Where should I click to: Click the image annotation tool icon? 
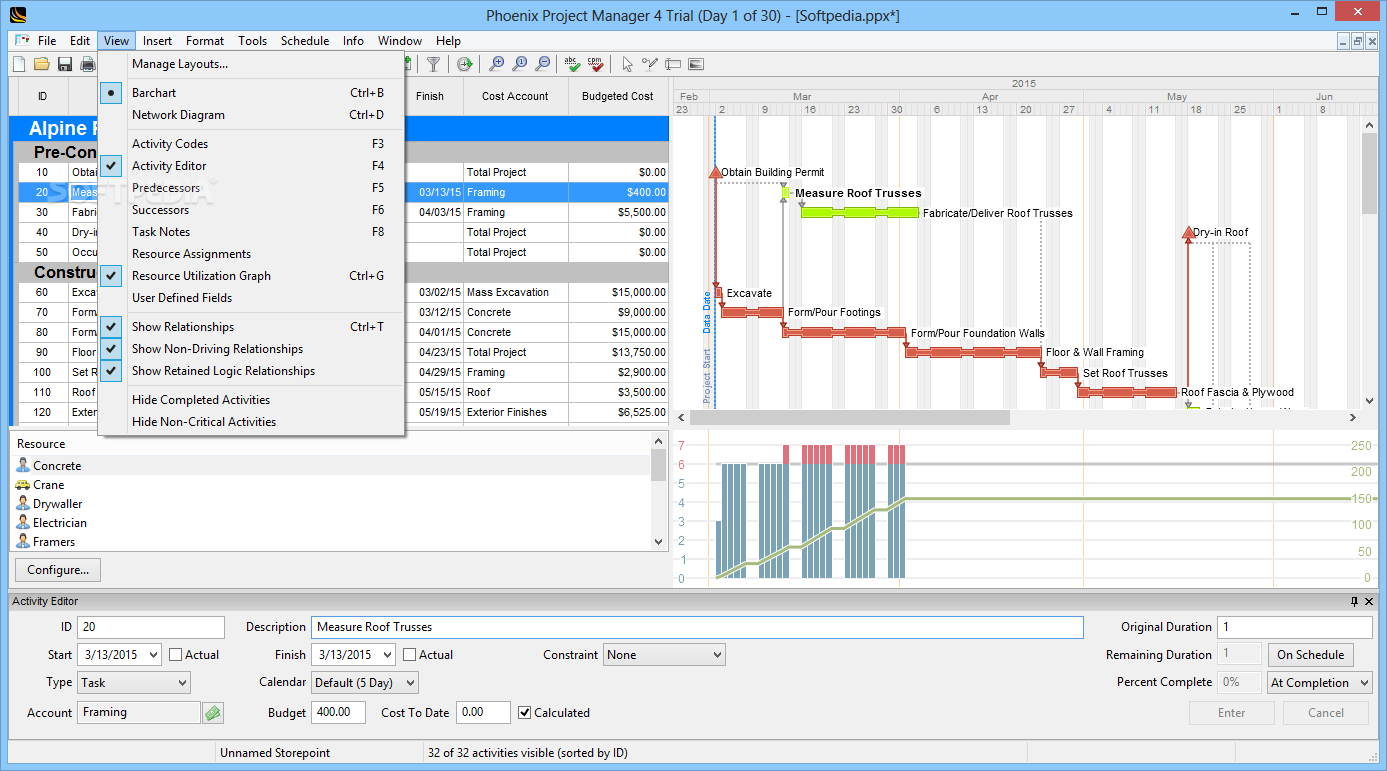(x=696, y=64)
